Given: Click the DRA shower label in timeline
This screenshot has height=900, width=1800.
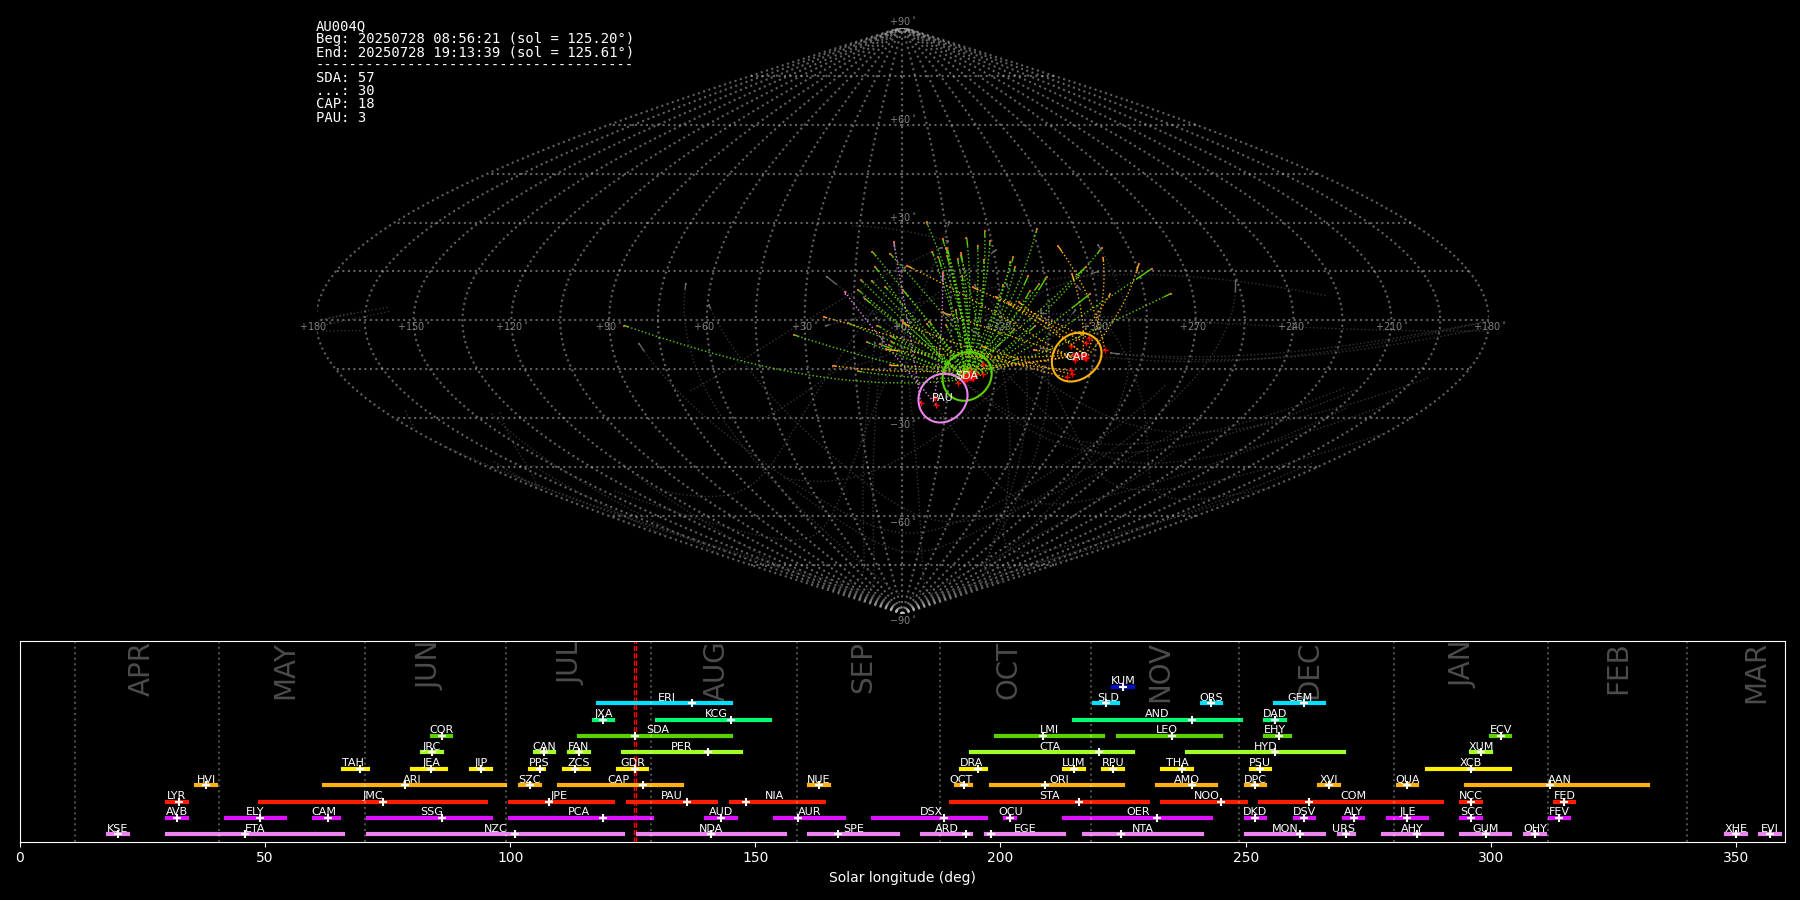Looking at the screenshot, I should pyautogui.click(x=971, y=763).
